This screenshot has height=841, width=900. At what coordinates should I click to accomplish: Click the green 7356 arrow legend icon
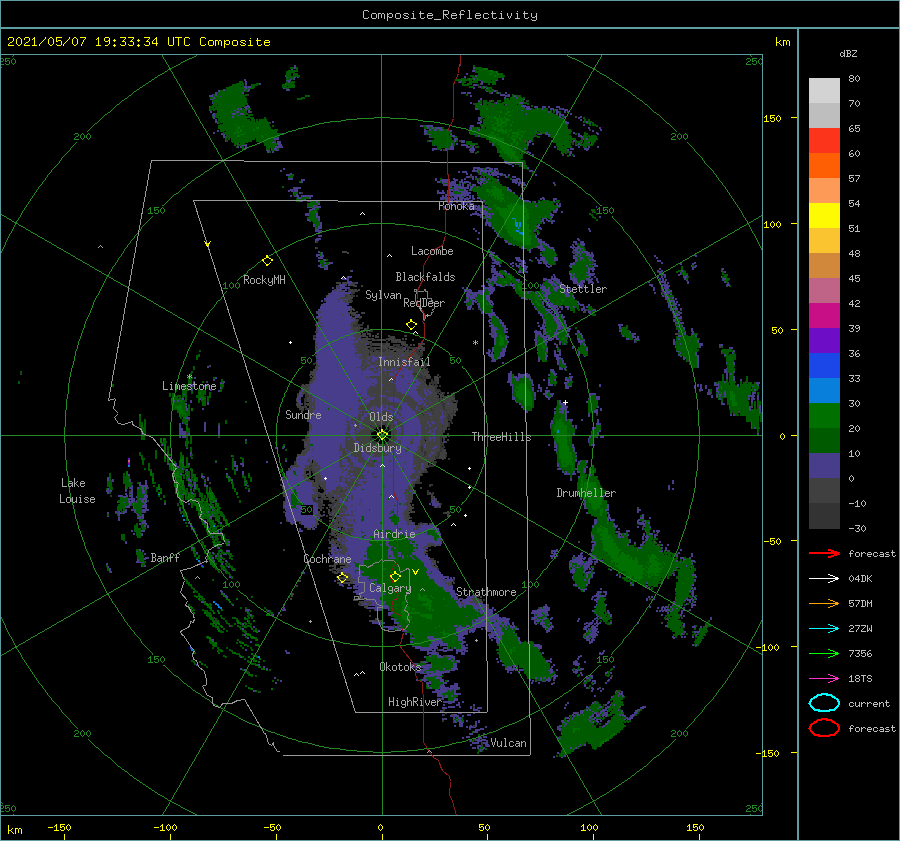pyautogui.click(x=824, y=653)
